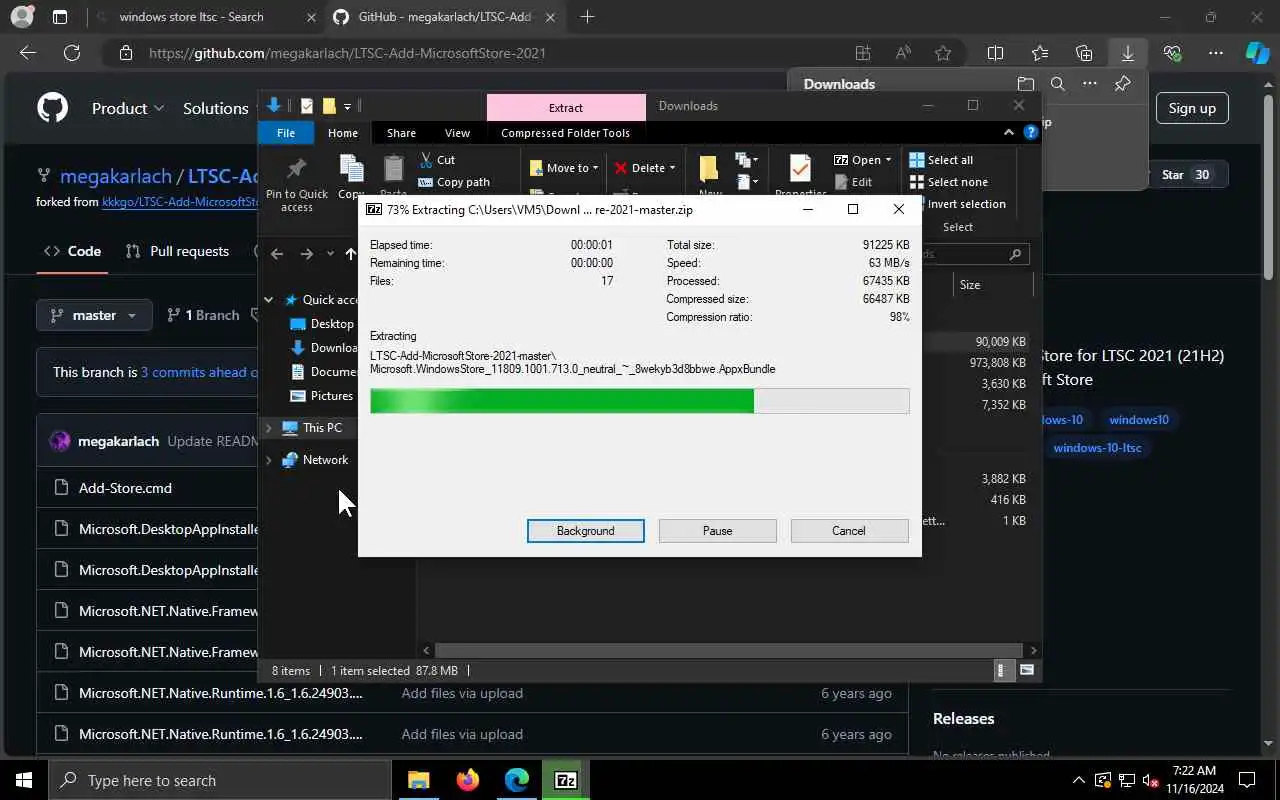The width and height of the screenshot is (1280, 800).
Task: Click the Cut scissors icon
Action: point(426,160)
